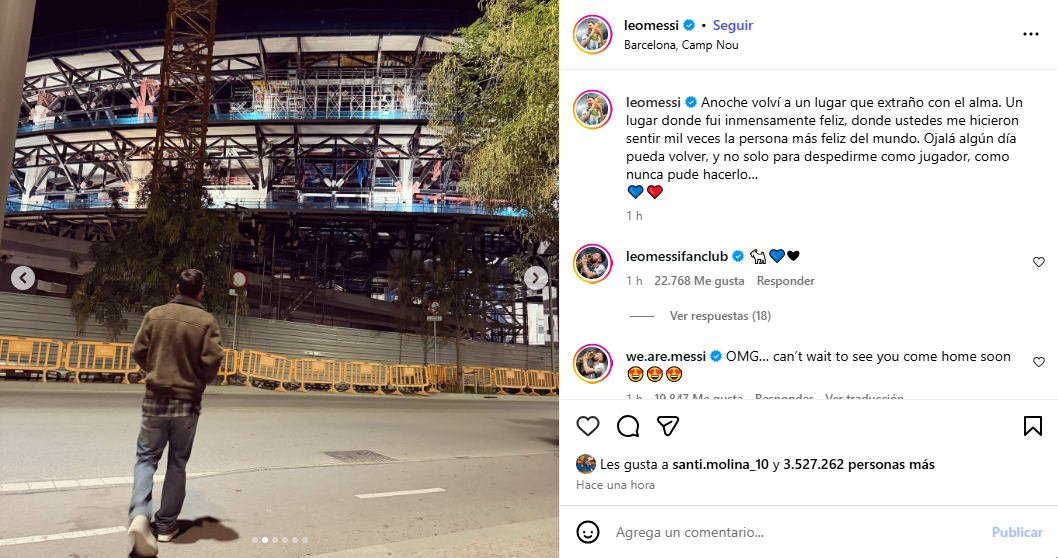Screen dimensions: 1058x558
Task: Click the Seguir follow button
Action: [x=733, y=26]
